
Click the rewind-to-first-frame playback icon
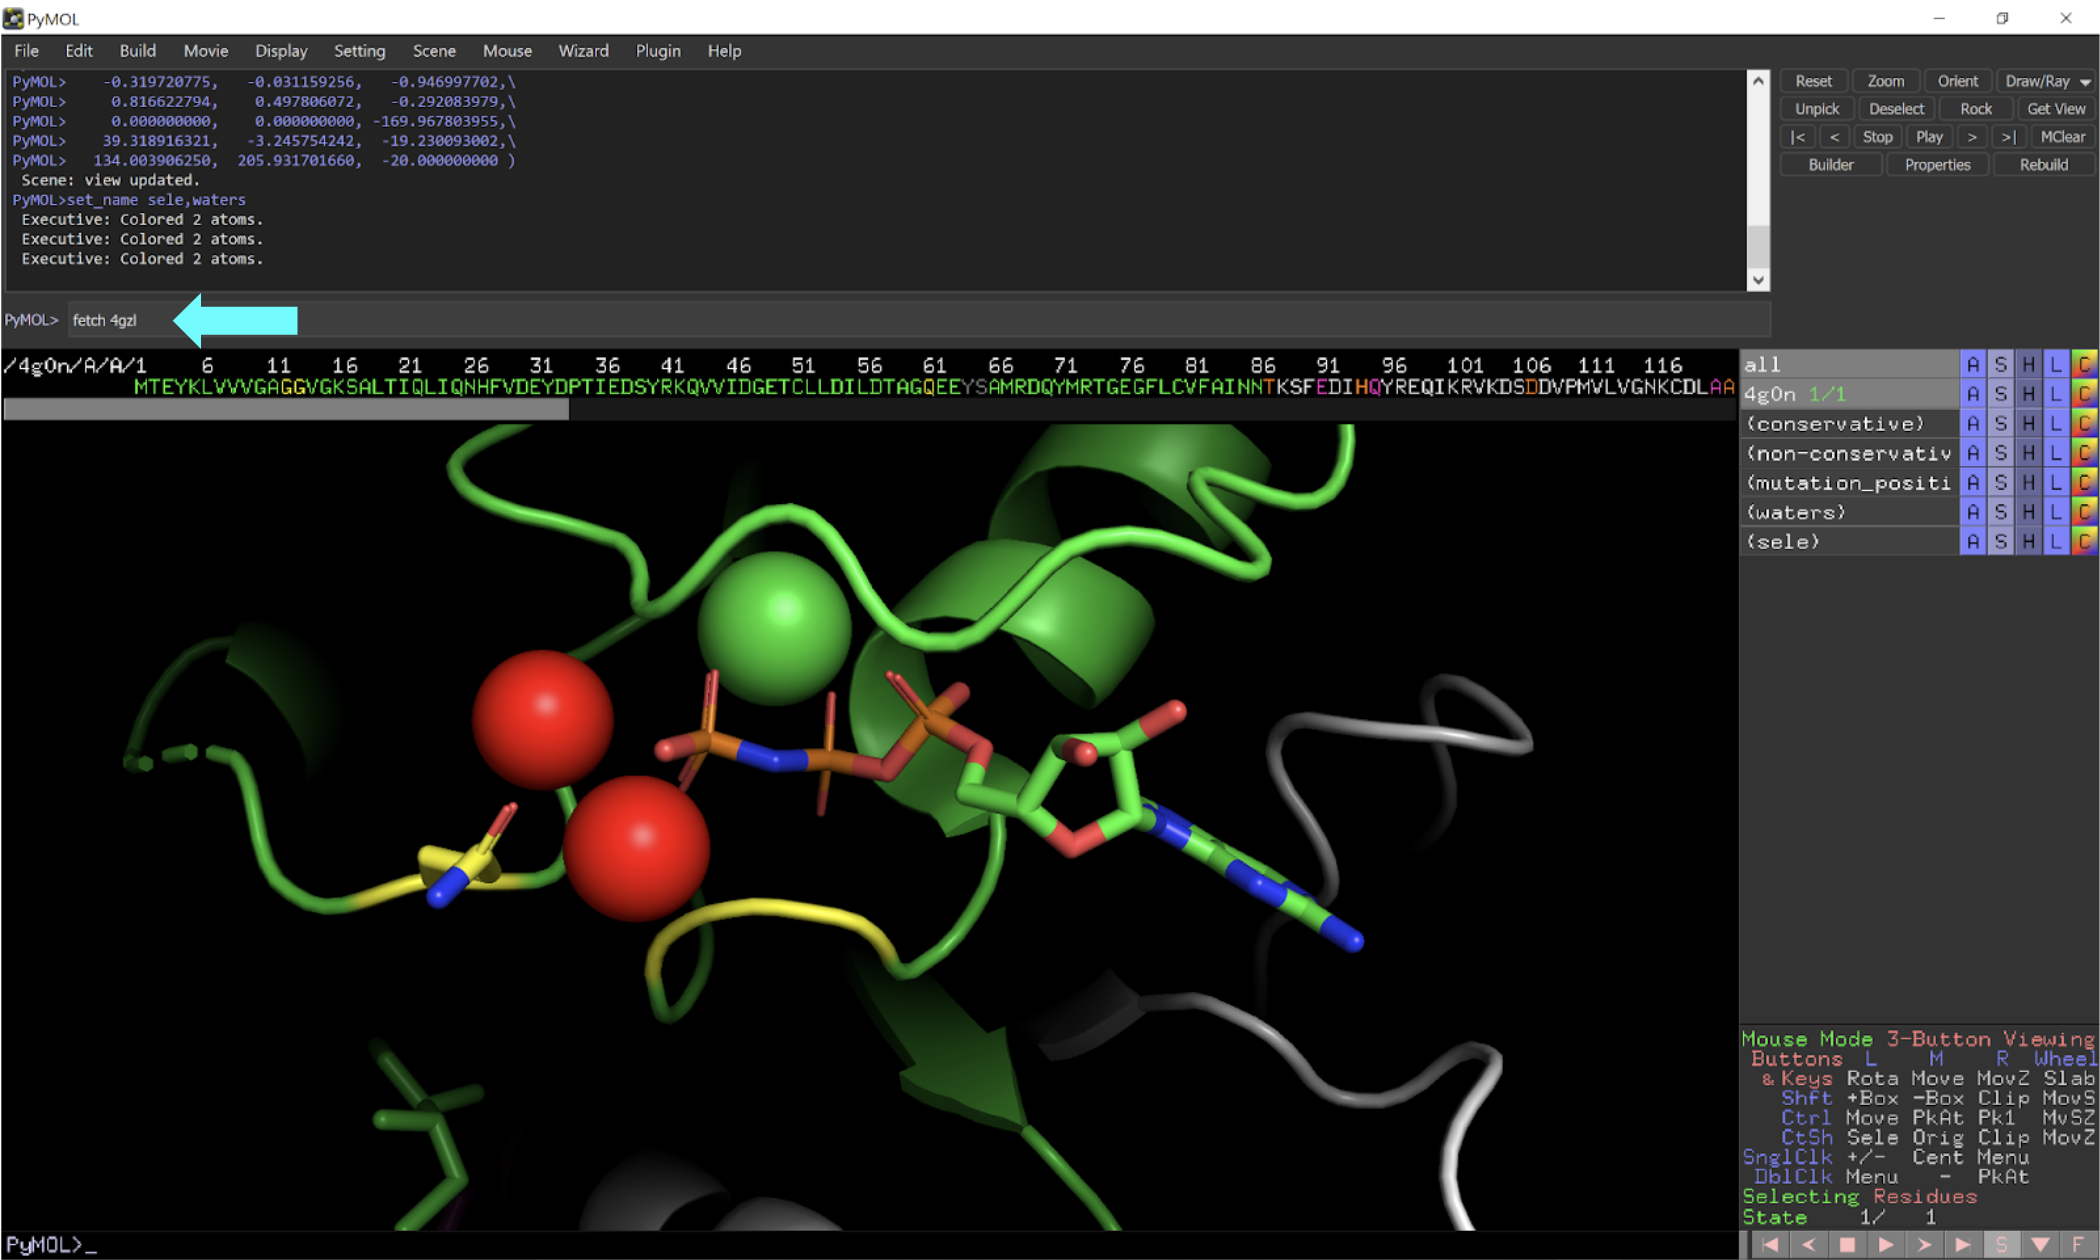(x=1770, y=1245)
